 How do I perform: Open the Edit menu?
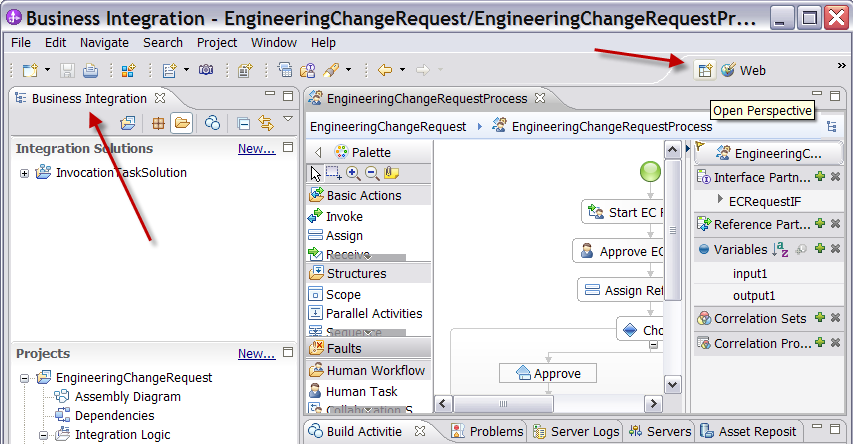pos(55,42)
